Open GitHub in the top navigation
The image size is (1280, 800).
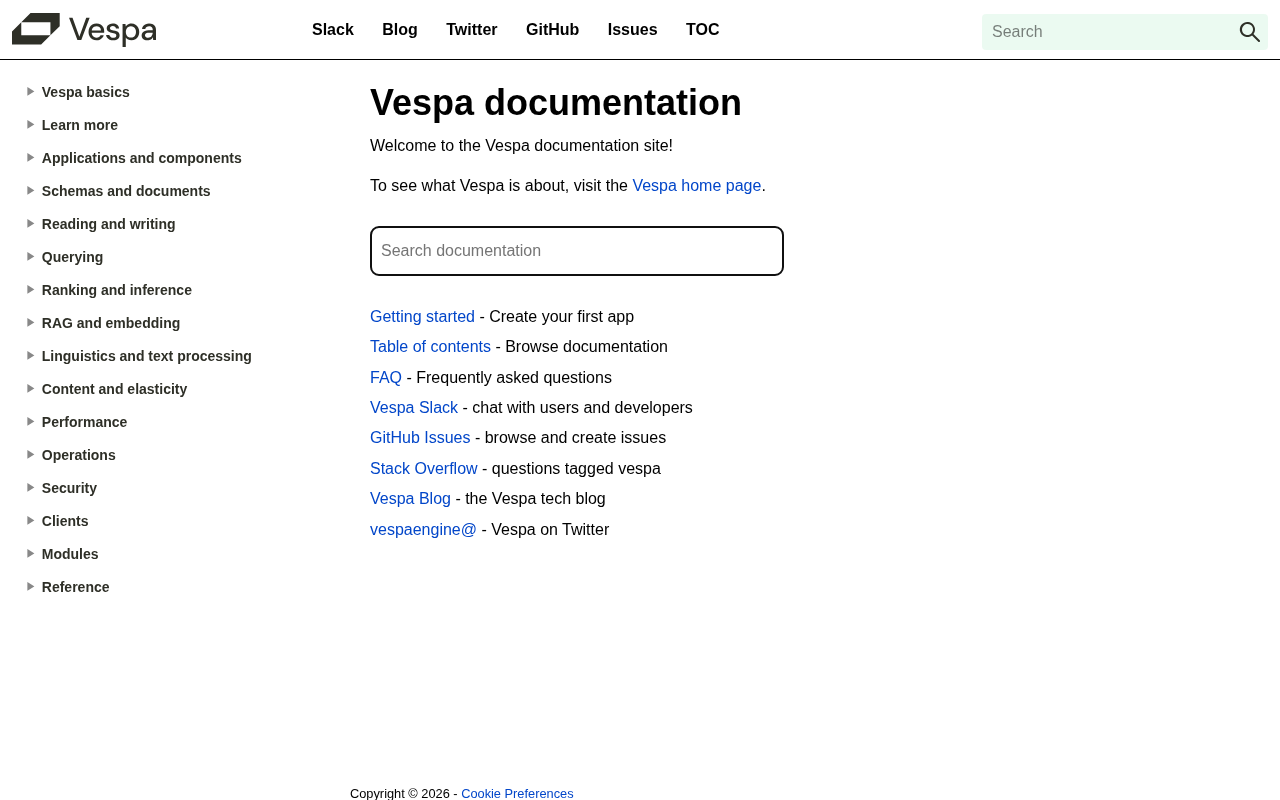click(552, 30)
